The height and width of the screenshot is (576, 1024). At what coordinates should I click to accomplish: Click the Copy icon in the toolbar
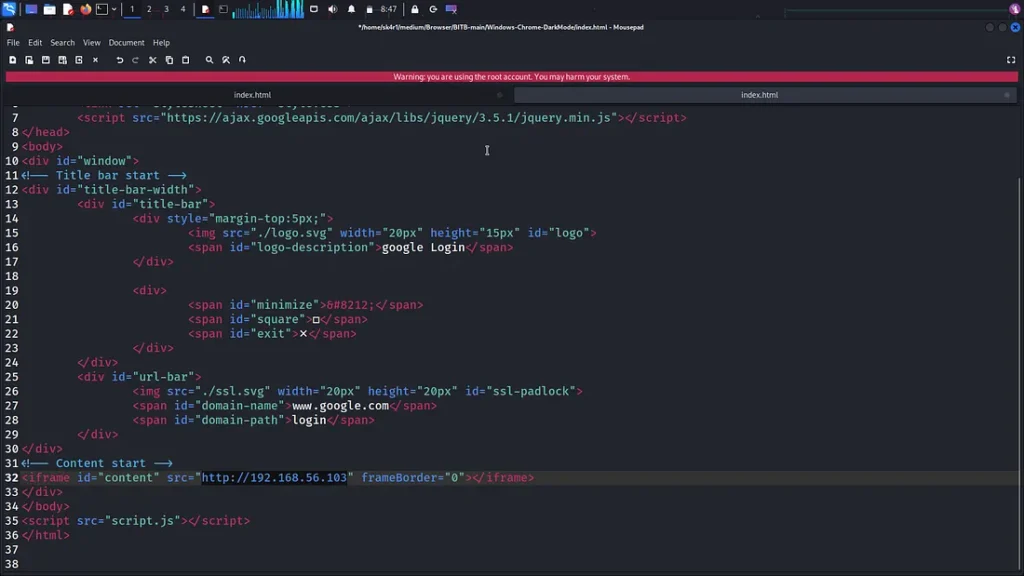[x=169, y=60]
